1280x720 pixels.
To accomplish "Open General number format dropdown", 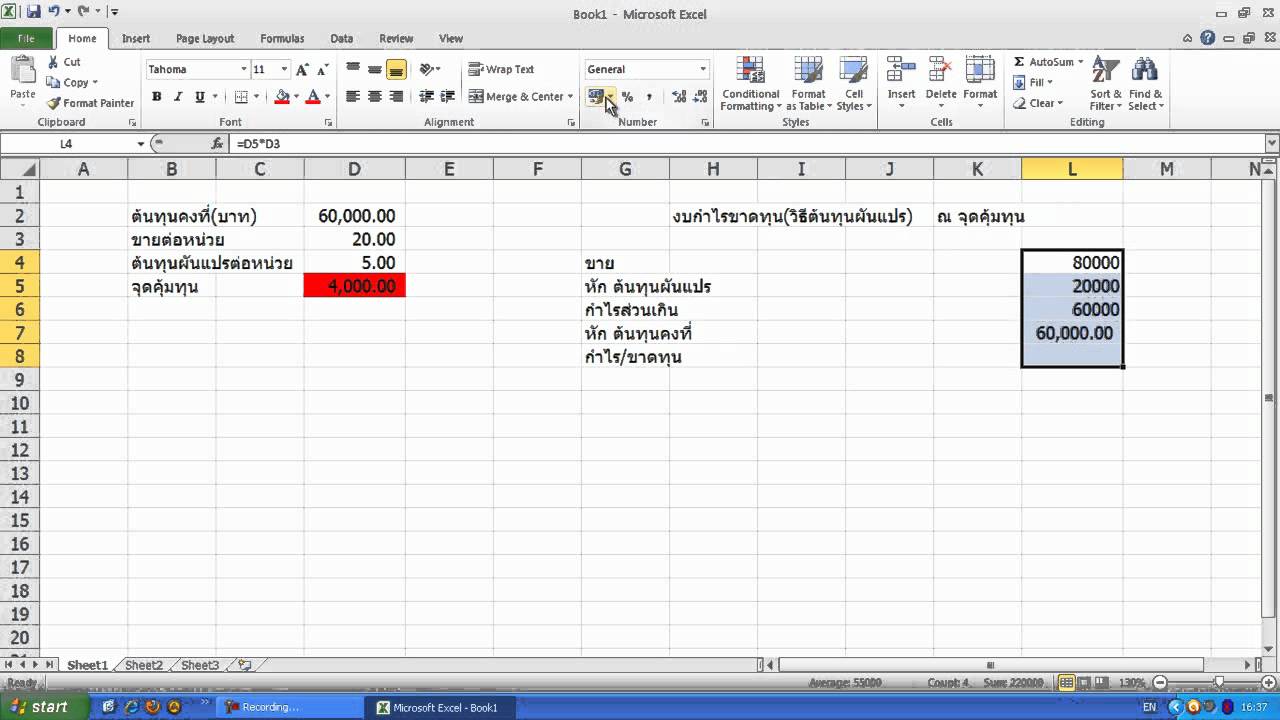I will pos(703,69).
